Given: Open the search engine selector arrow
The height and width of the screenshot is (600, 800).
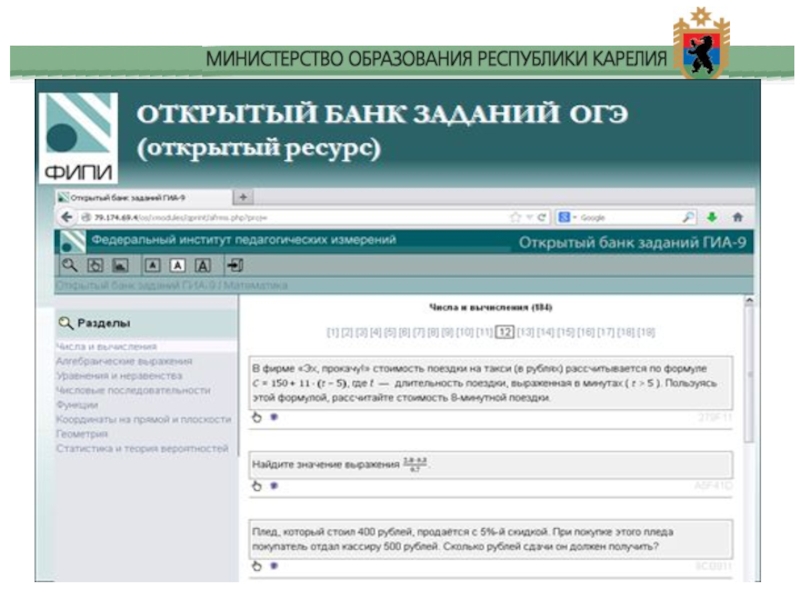Looking at the screenshot, I should point(574,218).
